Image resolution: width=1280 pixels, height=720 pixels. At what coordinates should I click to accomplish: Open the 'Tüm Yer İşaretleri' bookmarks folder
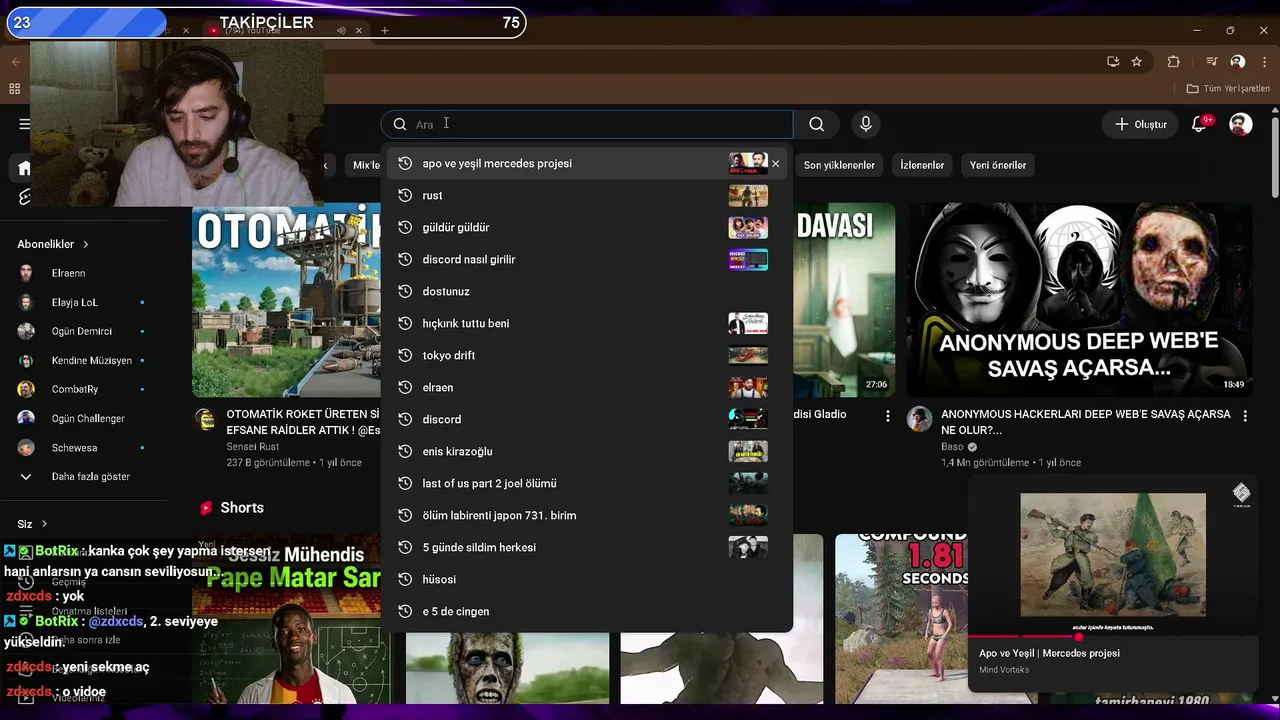tap(1228, 89)
